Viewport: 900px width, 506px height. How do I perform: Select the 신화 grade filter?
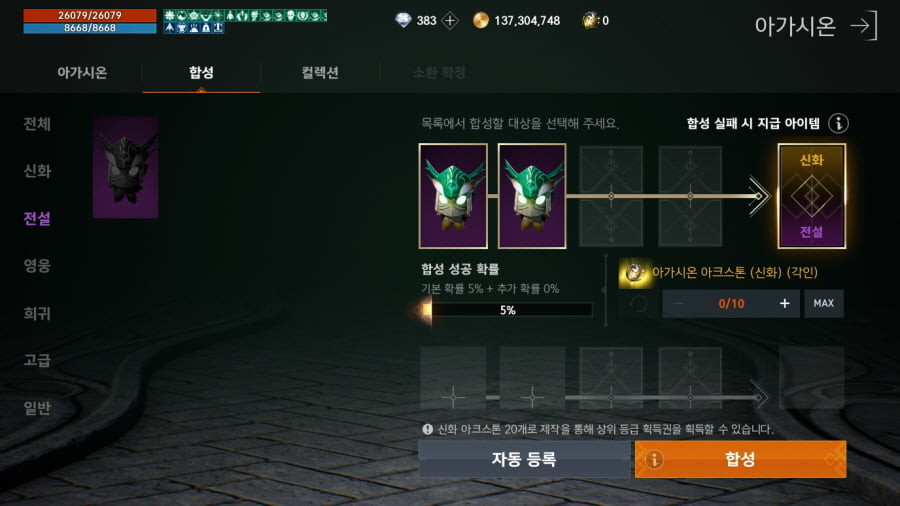[x=37, y=171]
